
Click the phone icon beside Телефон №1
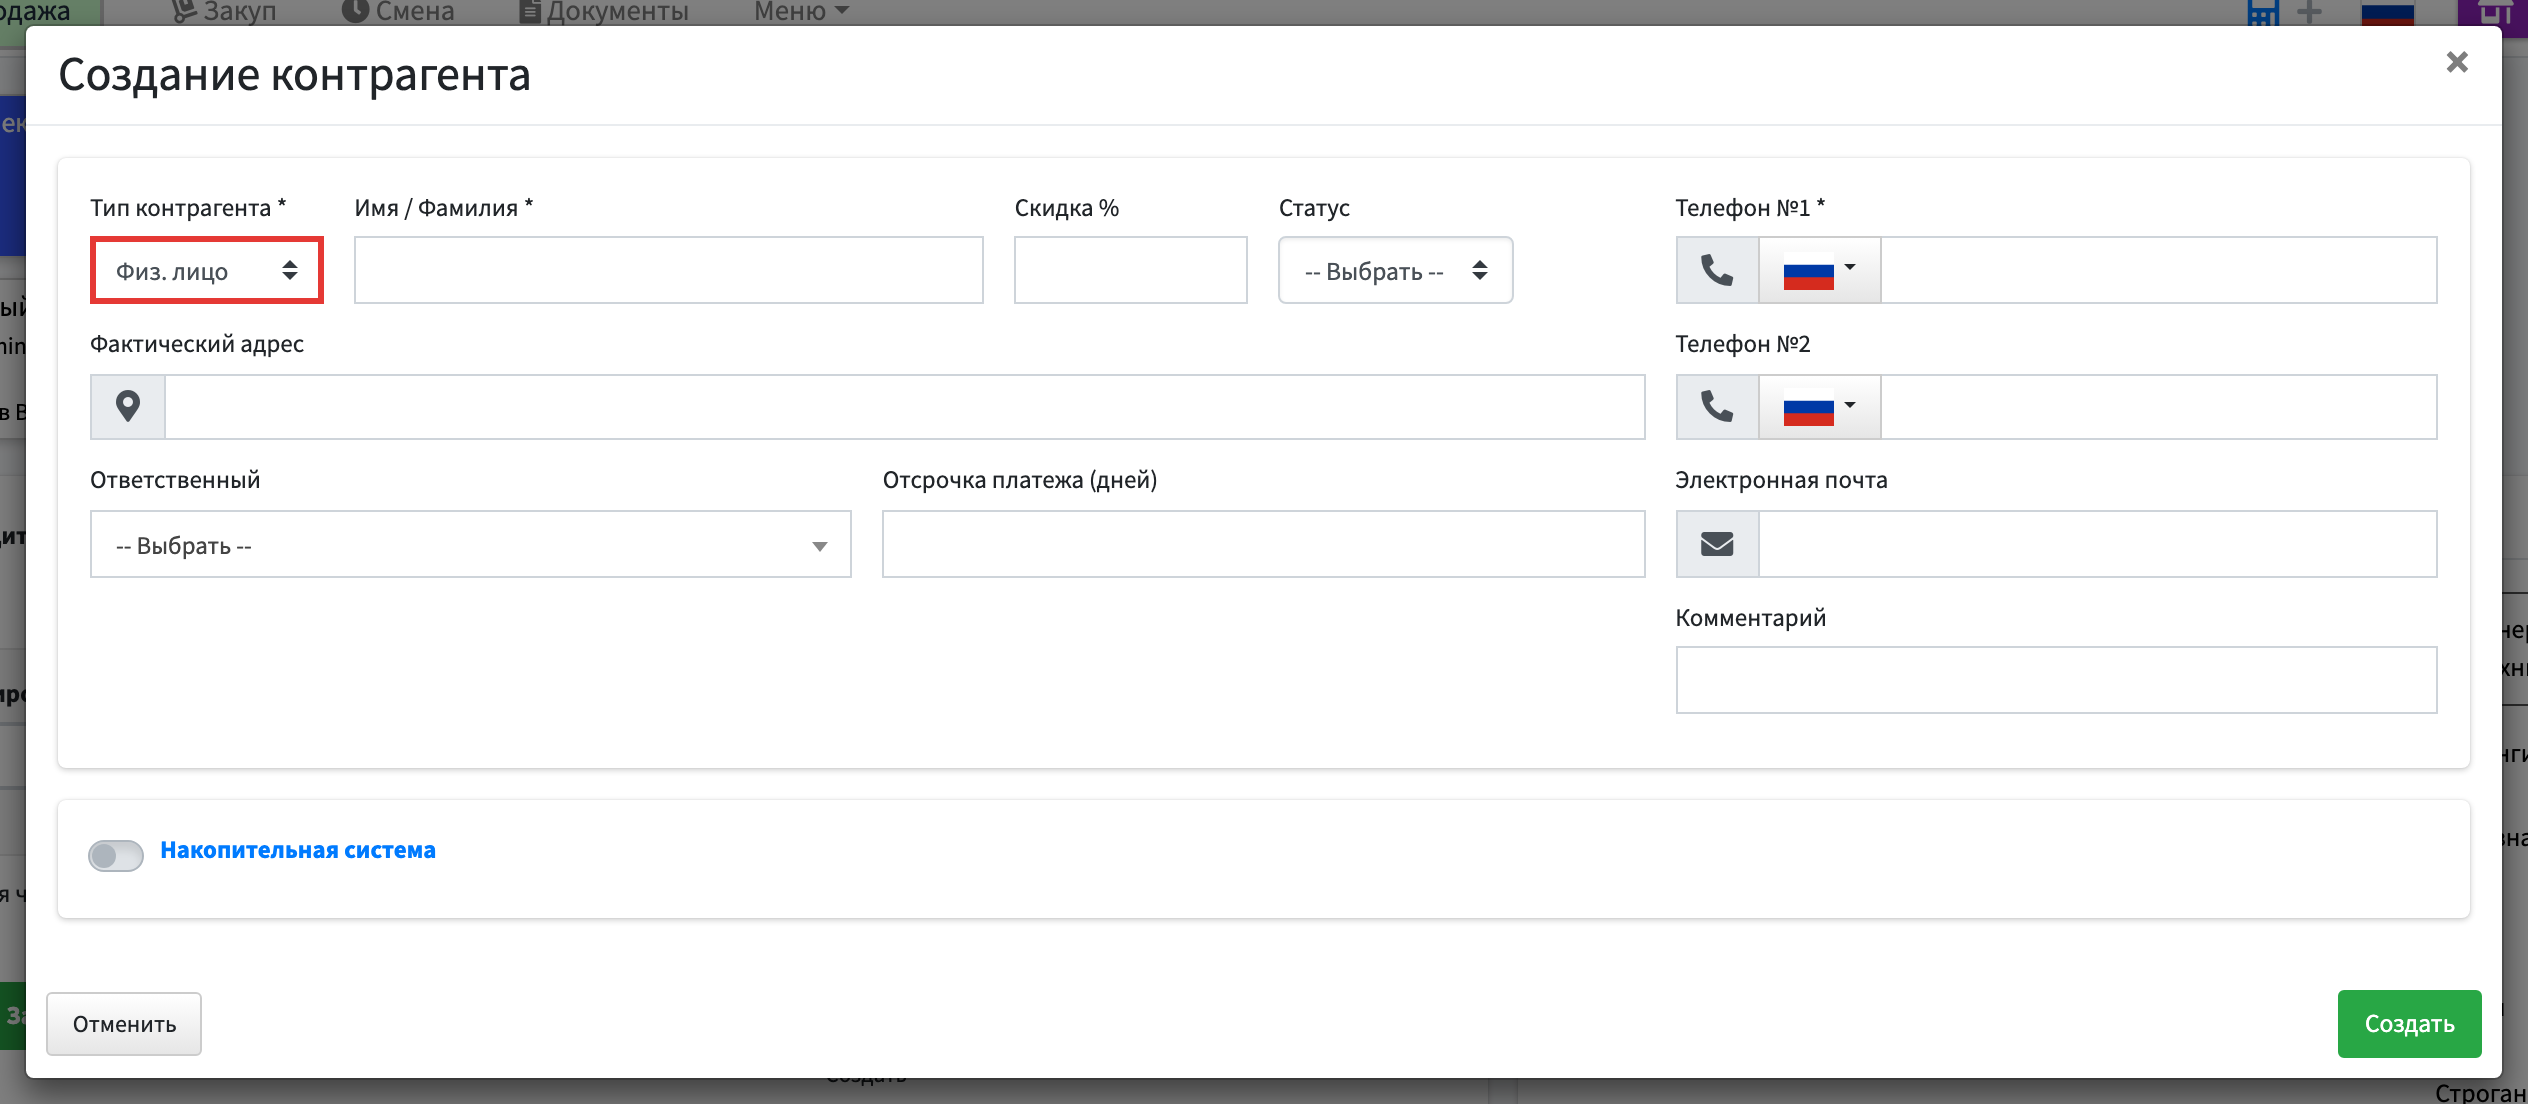click(1717, 270)
